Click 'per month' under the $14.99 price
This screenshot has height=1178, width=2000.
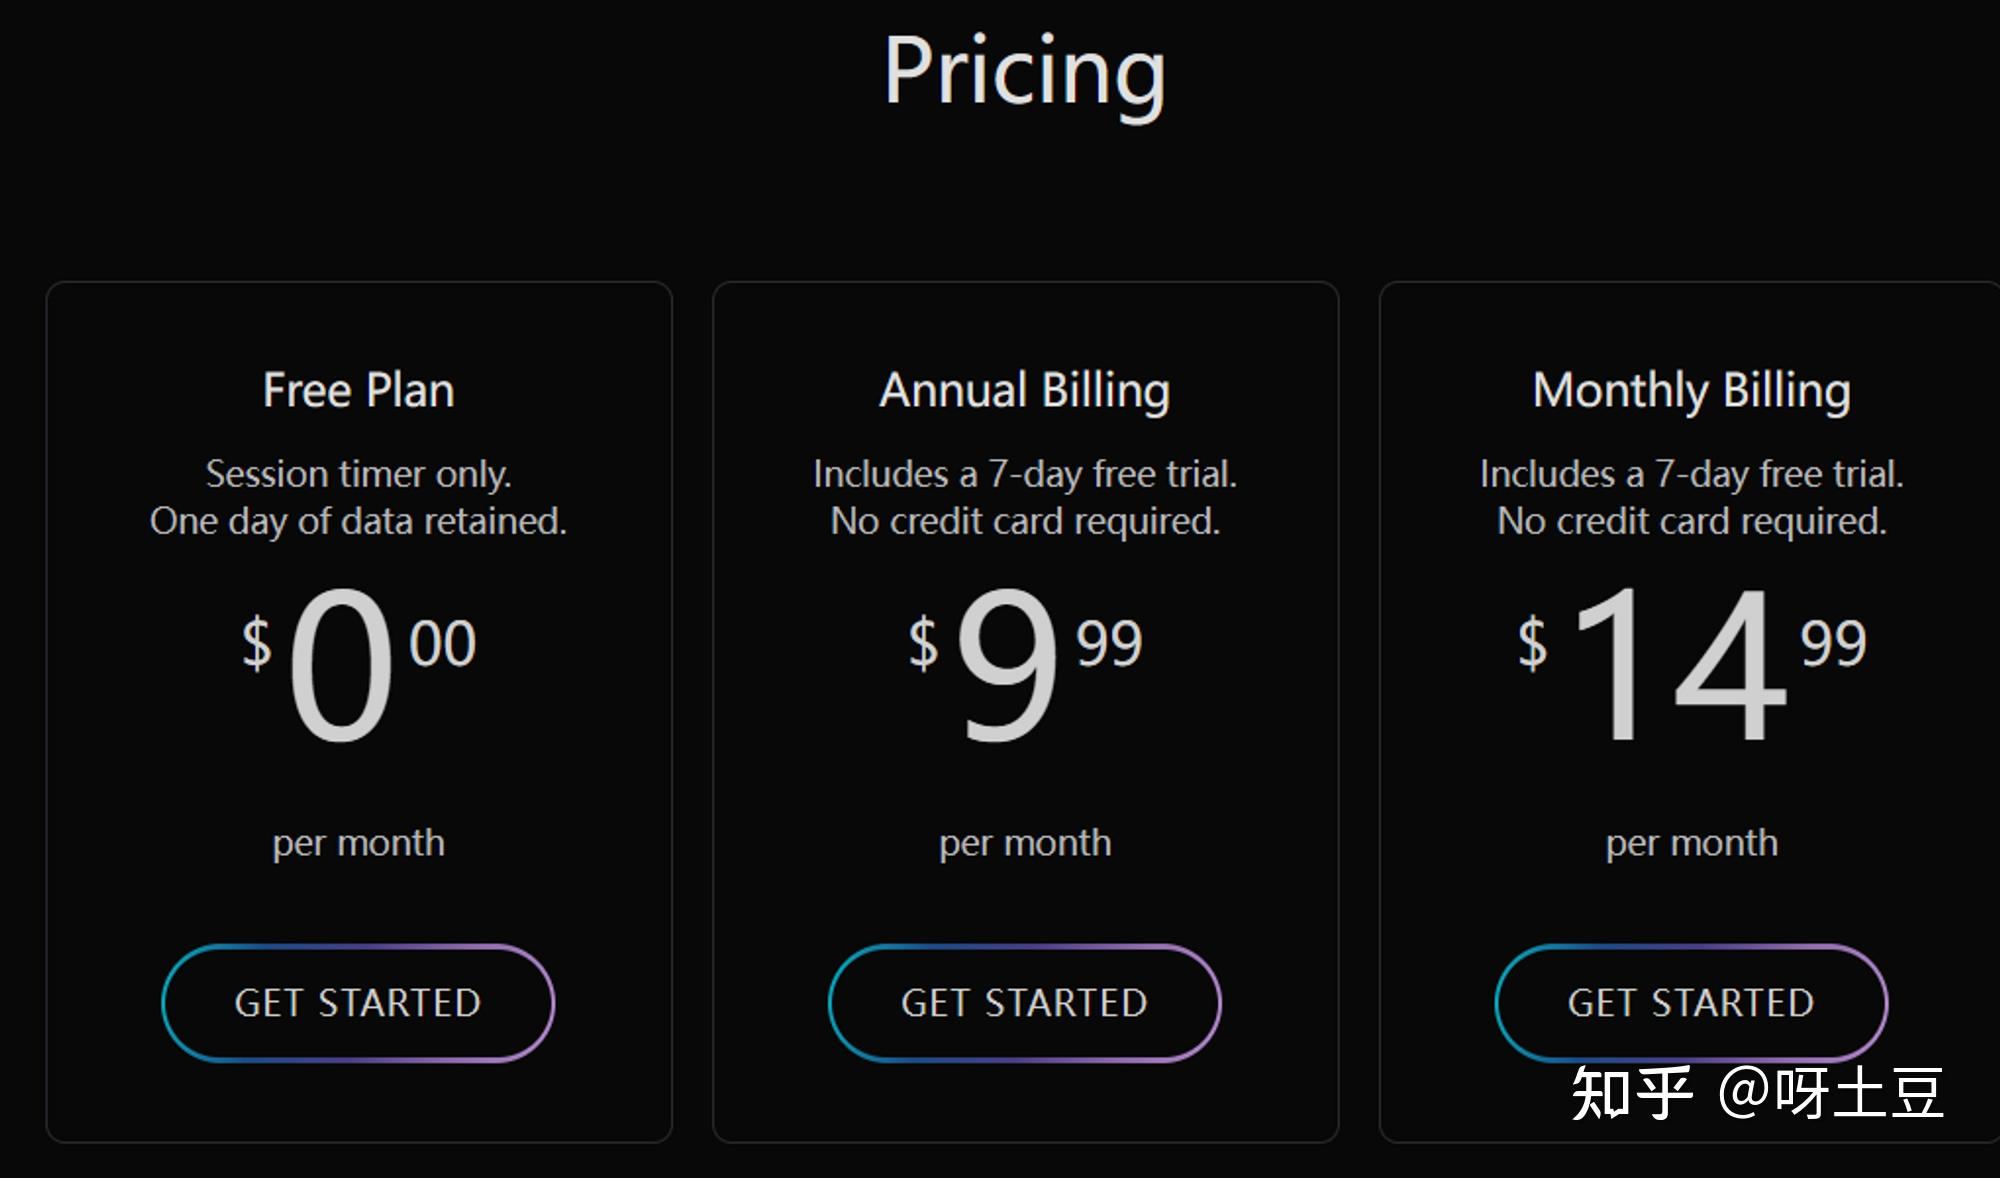[1691, 843]
